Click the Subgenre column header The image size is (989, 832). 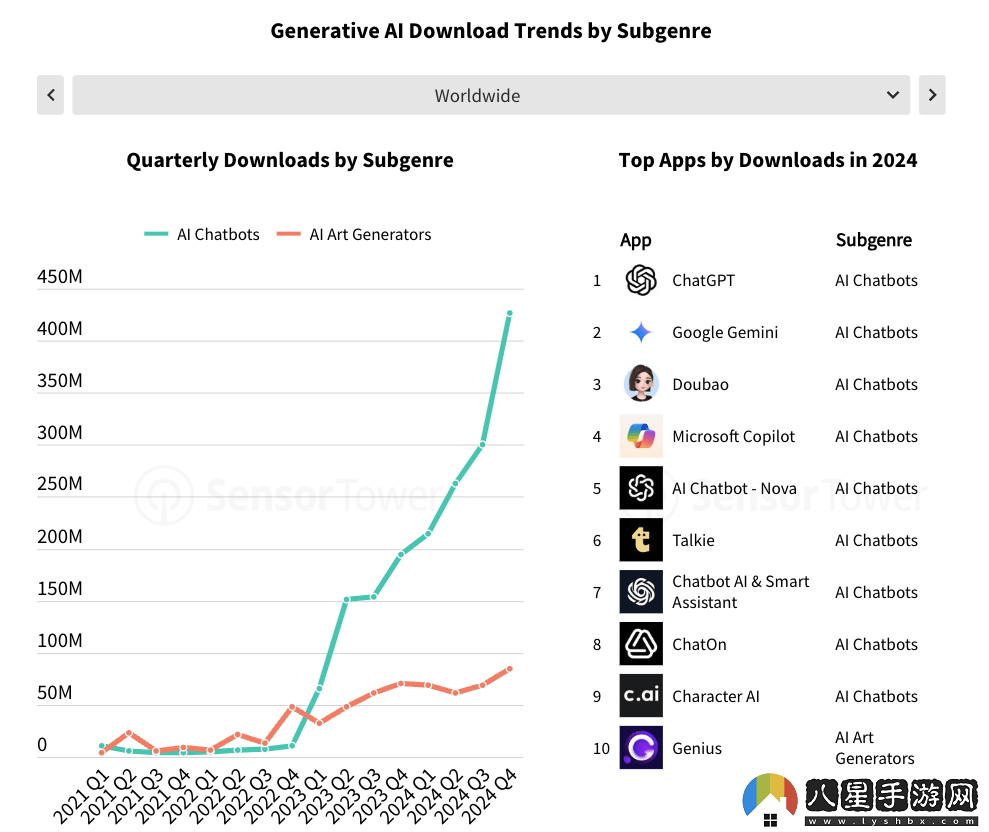874,240
